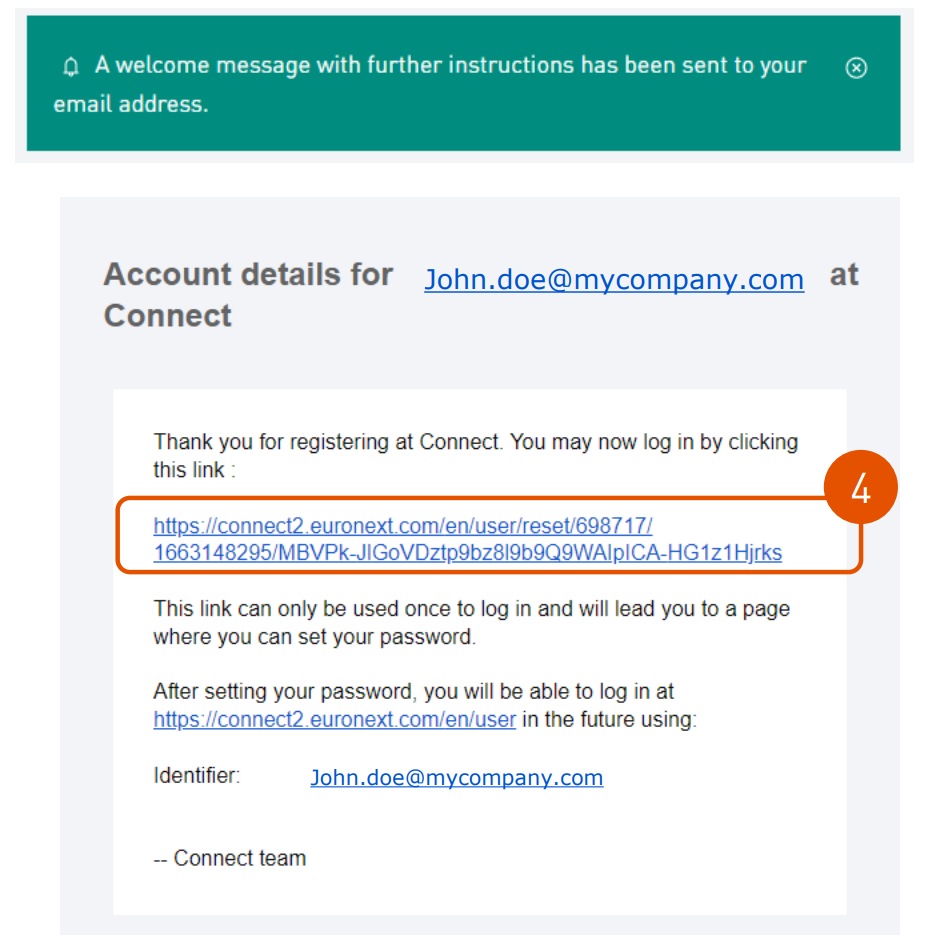The width and height of the screenshot is (939, 946).
Task: Click the email link beside Identifier
Action: [456, 777]
